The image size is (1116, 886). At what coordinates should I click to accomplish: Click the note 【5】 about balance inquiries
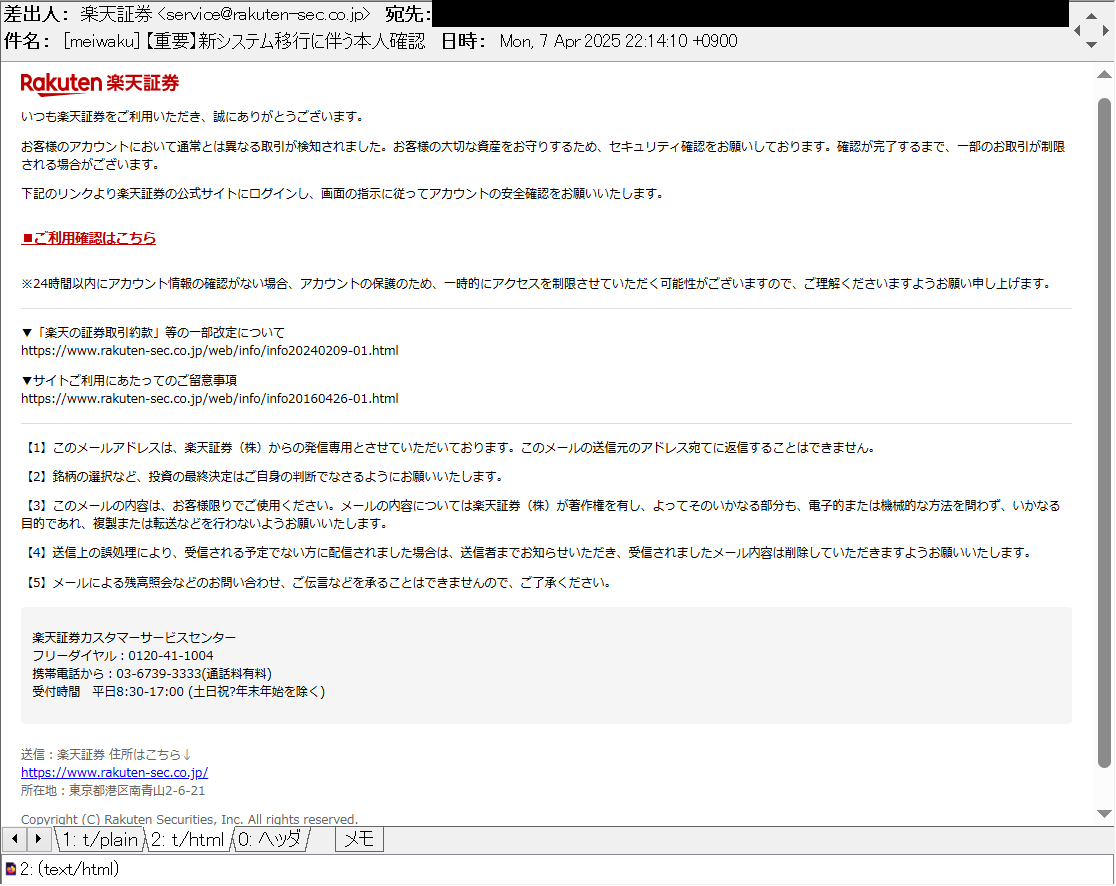pos(318,582)
